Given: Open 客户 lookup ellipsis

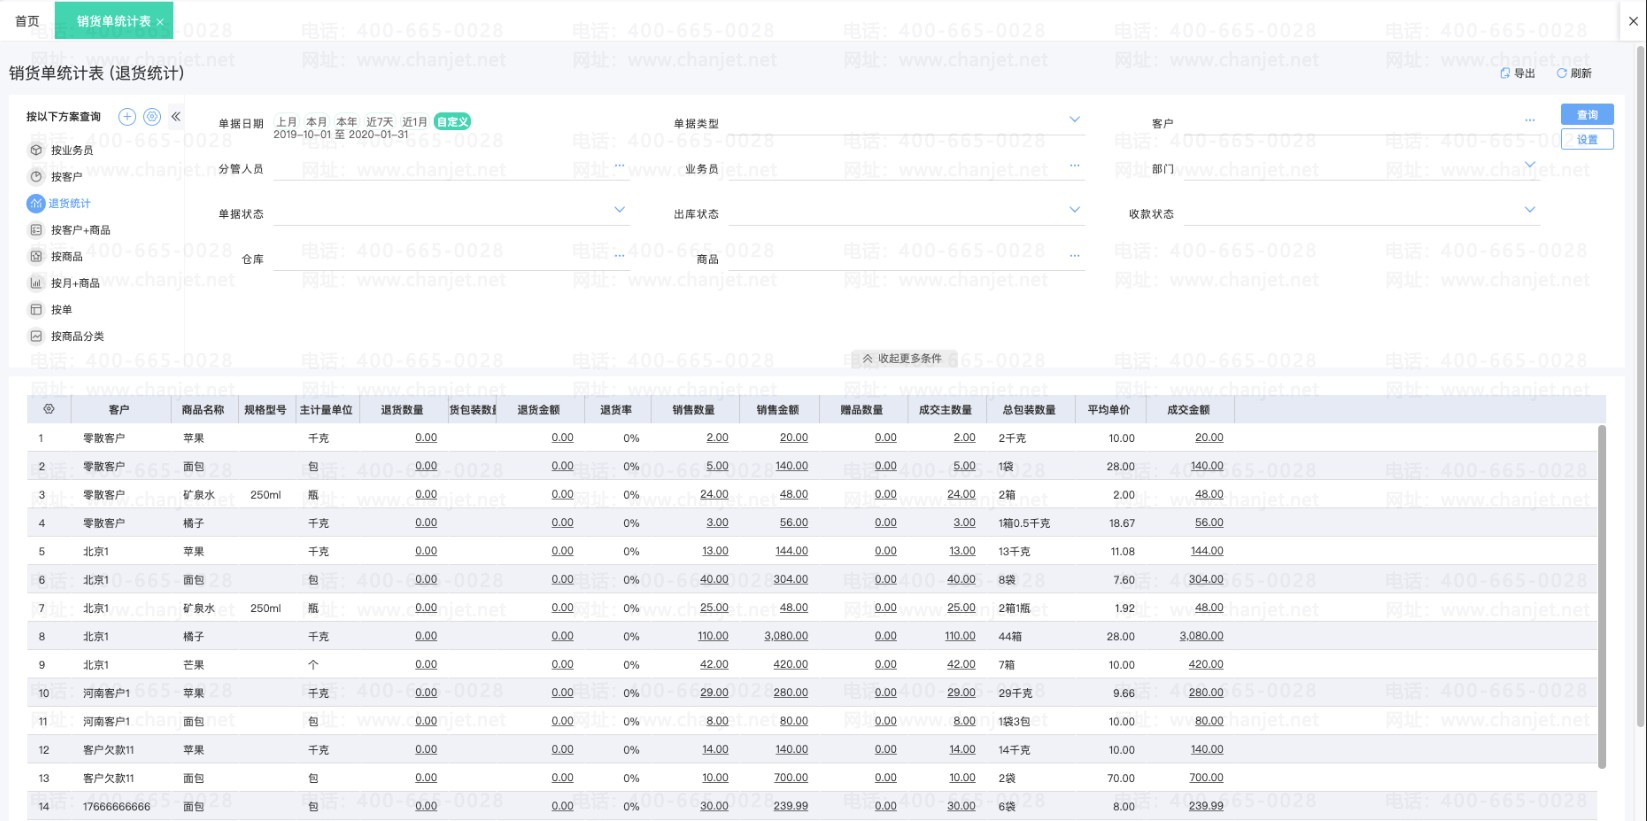Looking at the screenshot, I should pos(1530,121).
